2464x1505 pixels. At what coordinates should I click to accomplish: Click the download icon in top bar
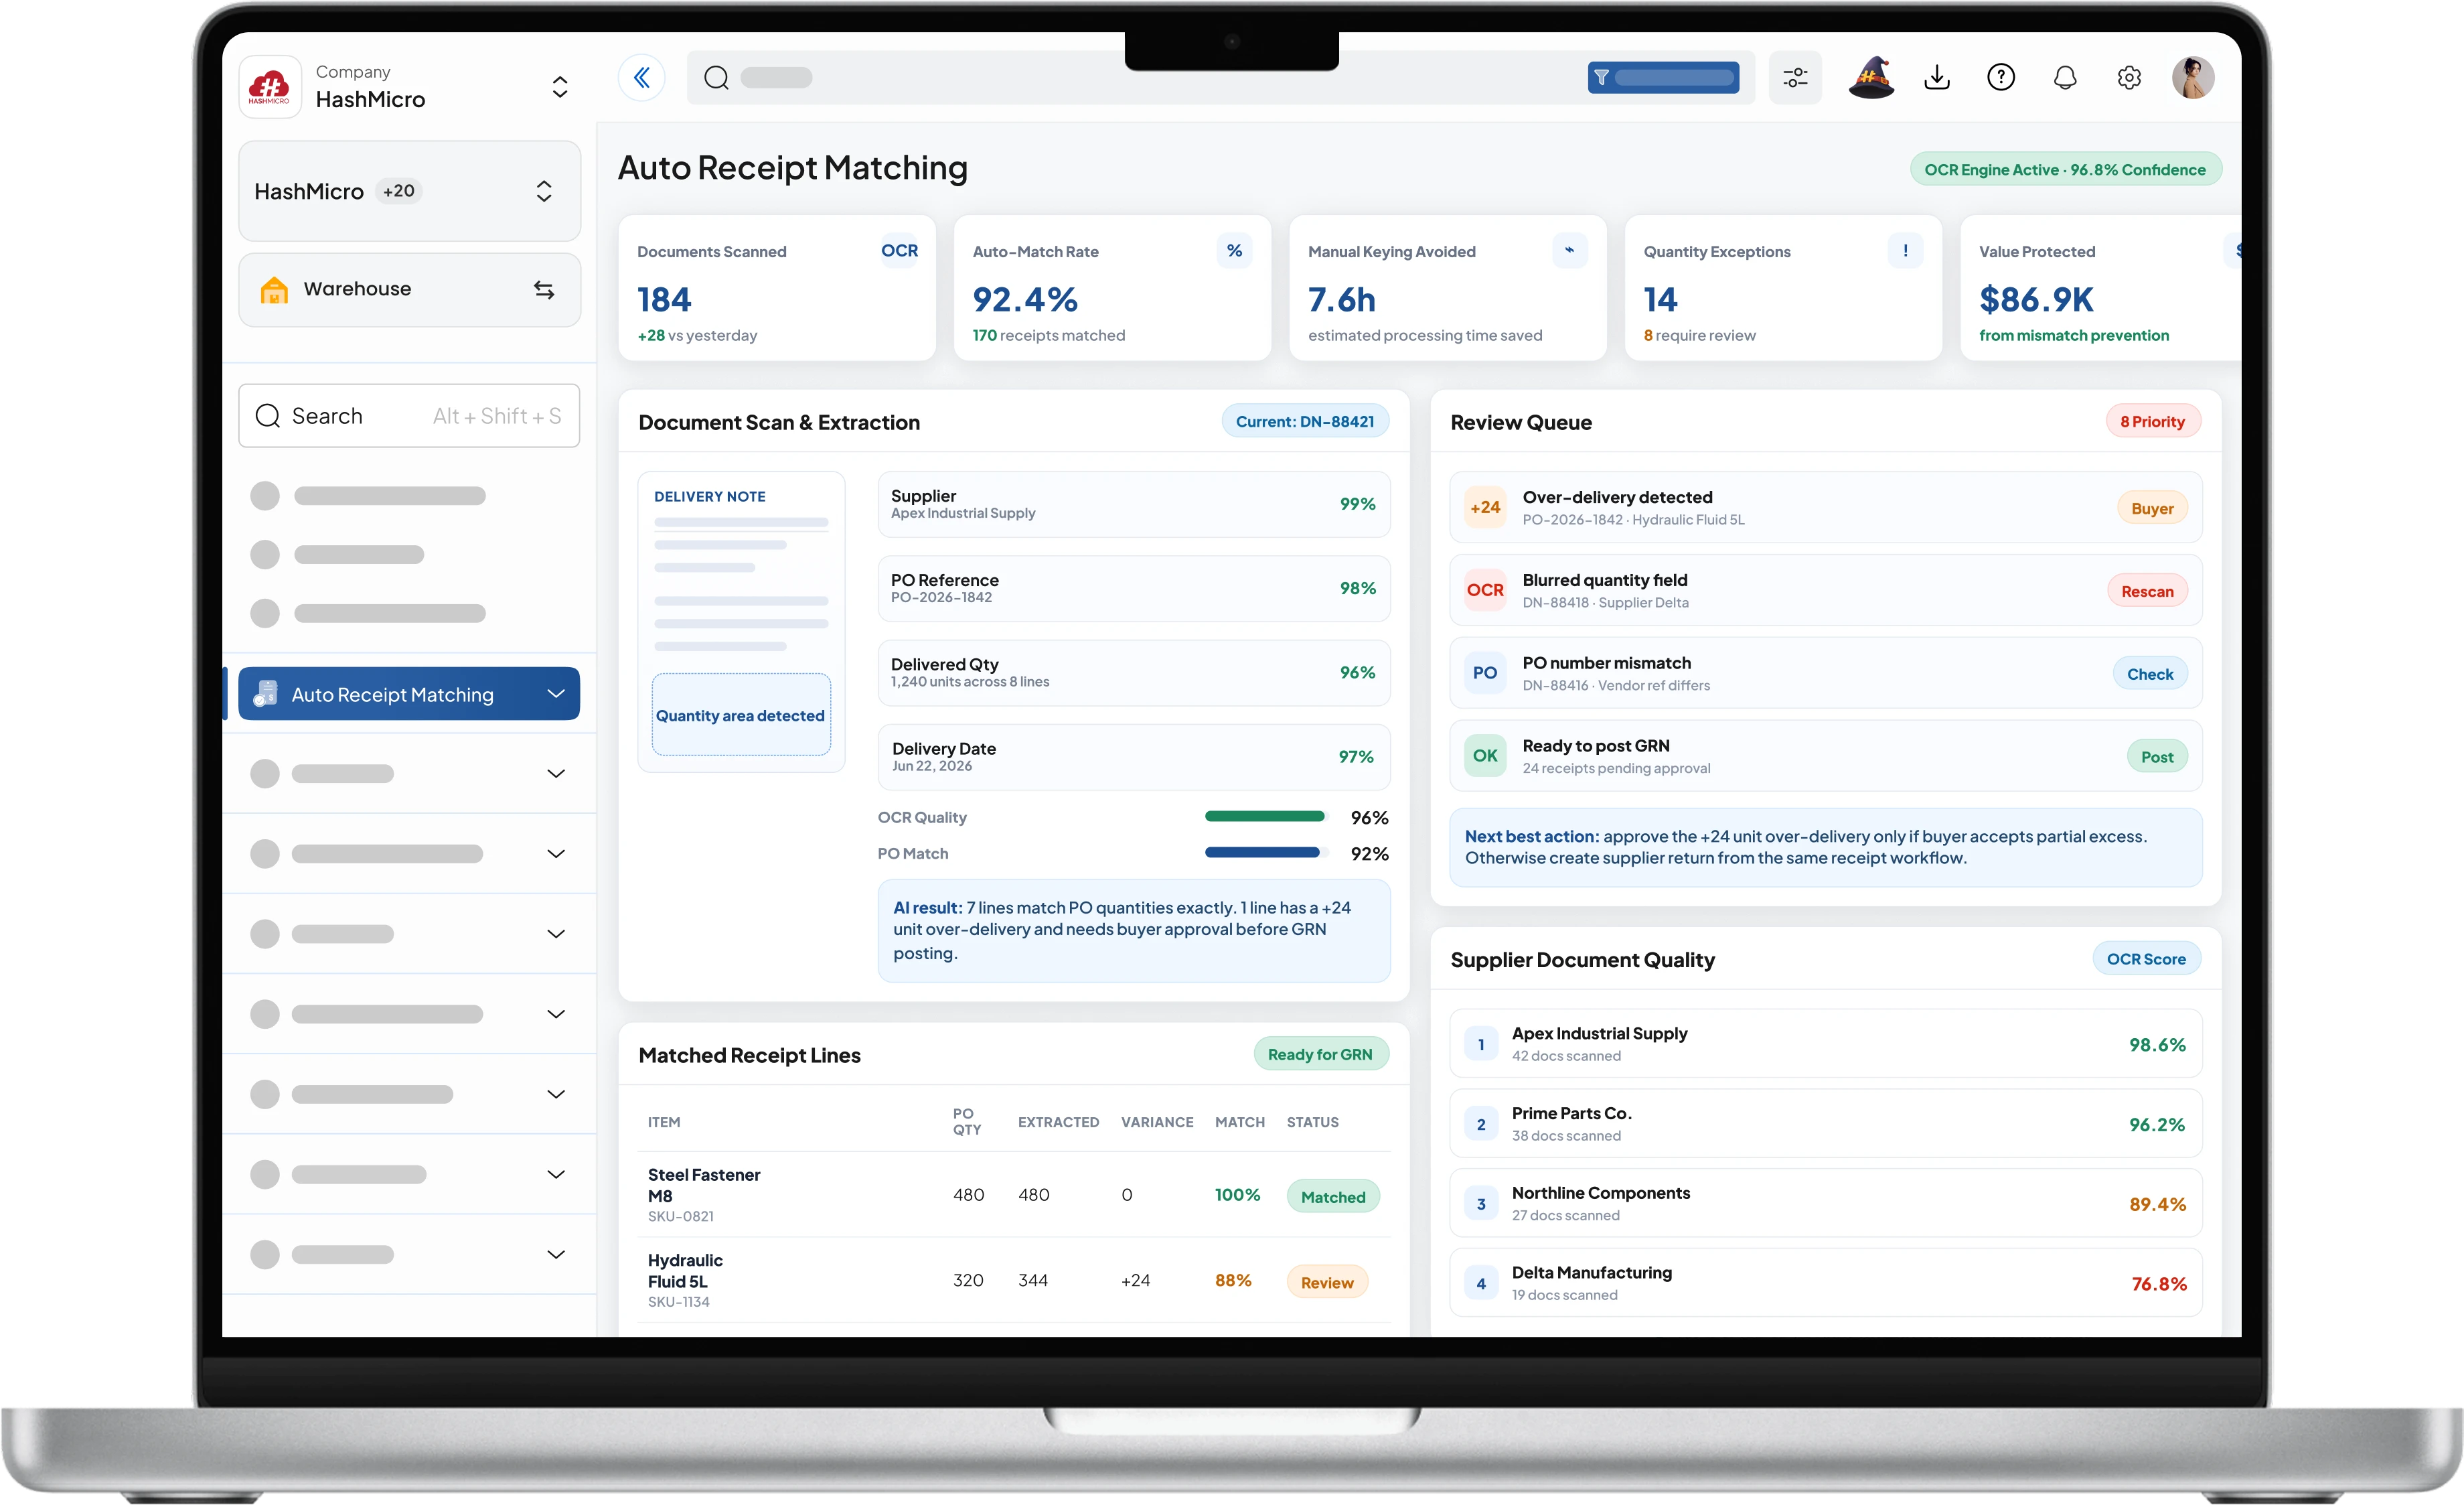pyautogui.click(x=1937, y=77)
